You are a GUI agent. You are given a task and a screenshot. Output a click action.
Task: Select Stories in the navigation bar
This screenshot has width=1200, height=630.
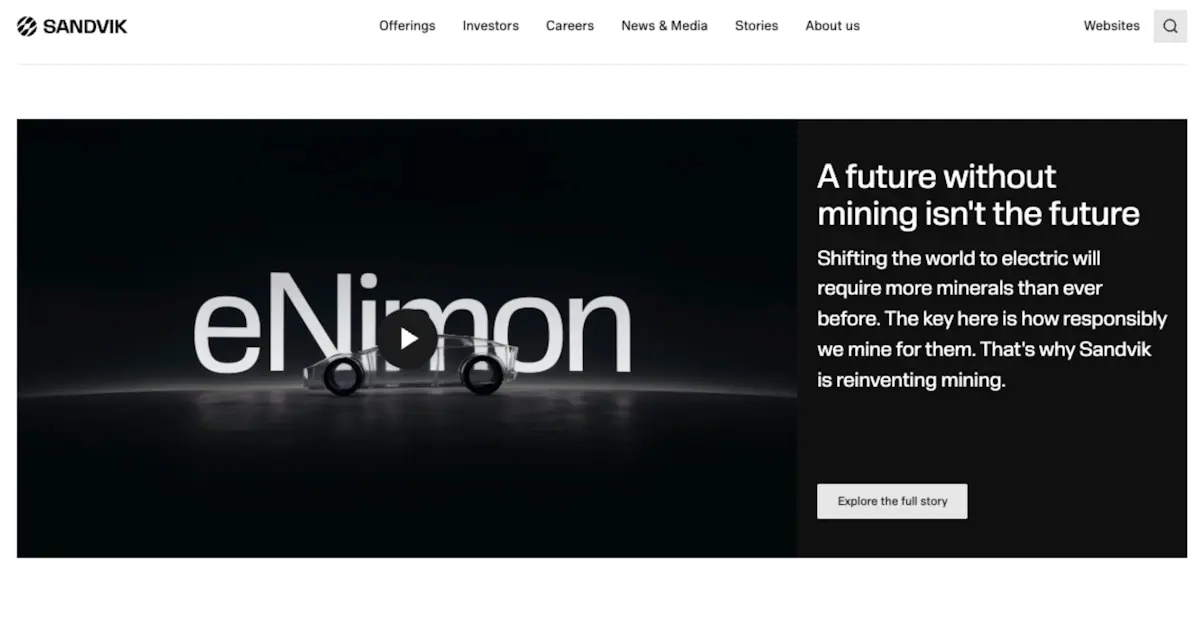(756, 26)
